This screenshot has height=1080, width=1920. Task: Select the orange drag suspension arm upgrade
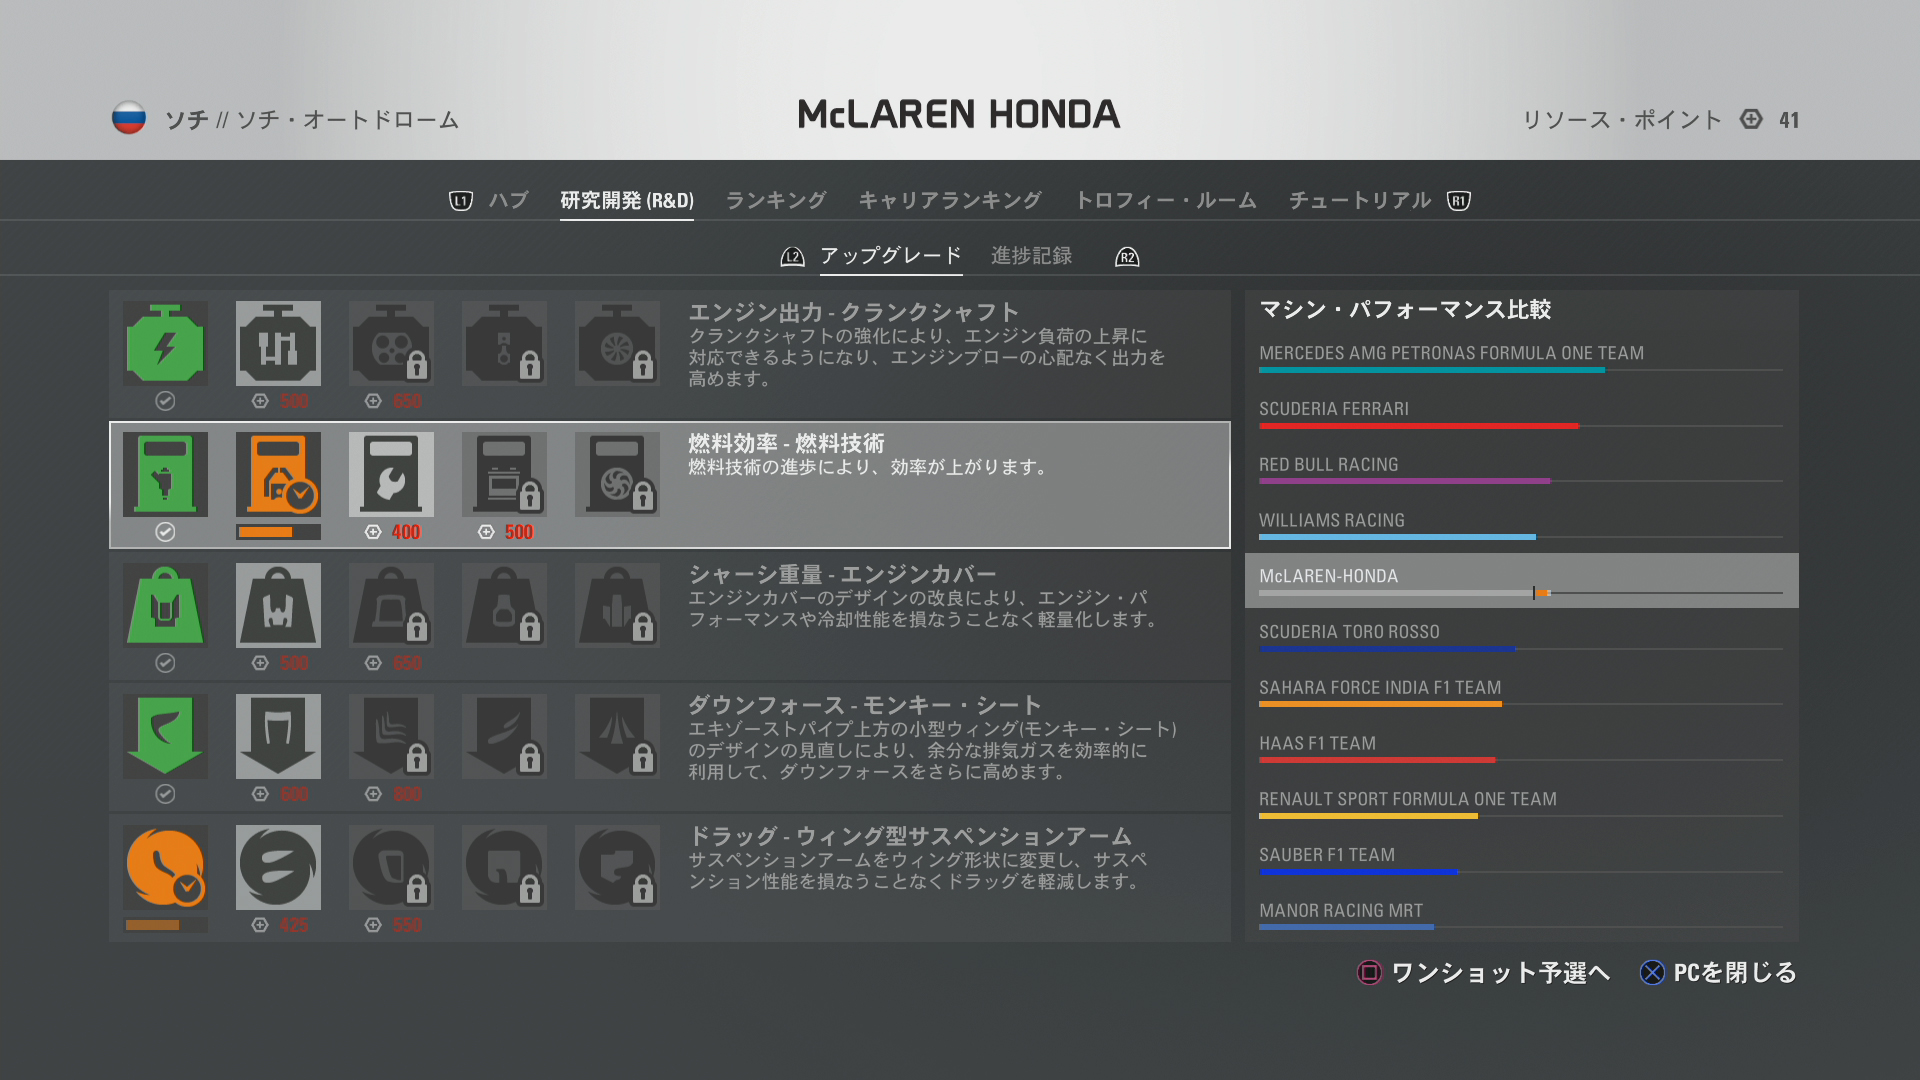[165, 868]
